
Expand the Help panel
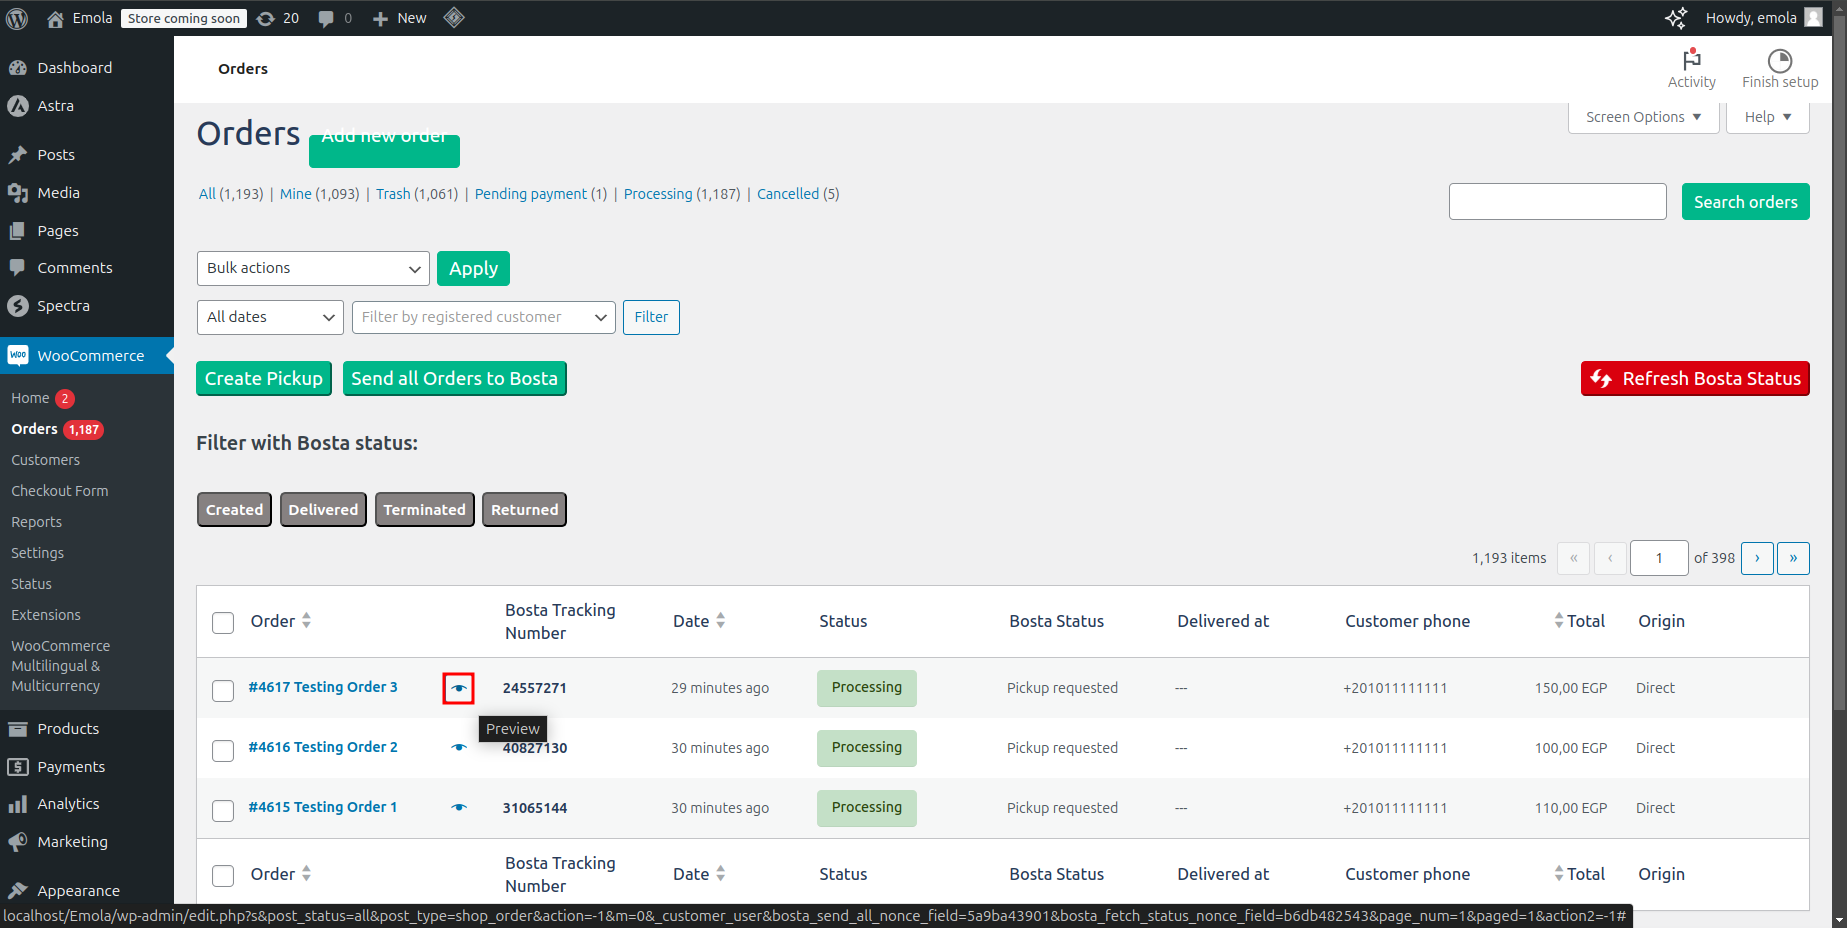(x=1768, y=117)
